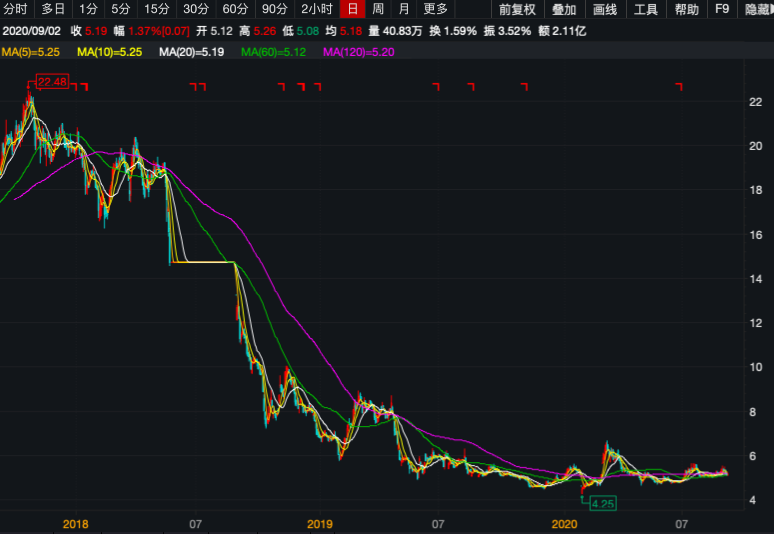This screenshot has height=534, width=774.
Task: Activate the 画线 drawing tool
Action: (605, 9)
